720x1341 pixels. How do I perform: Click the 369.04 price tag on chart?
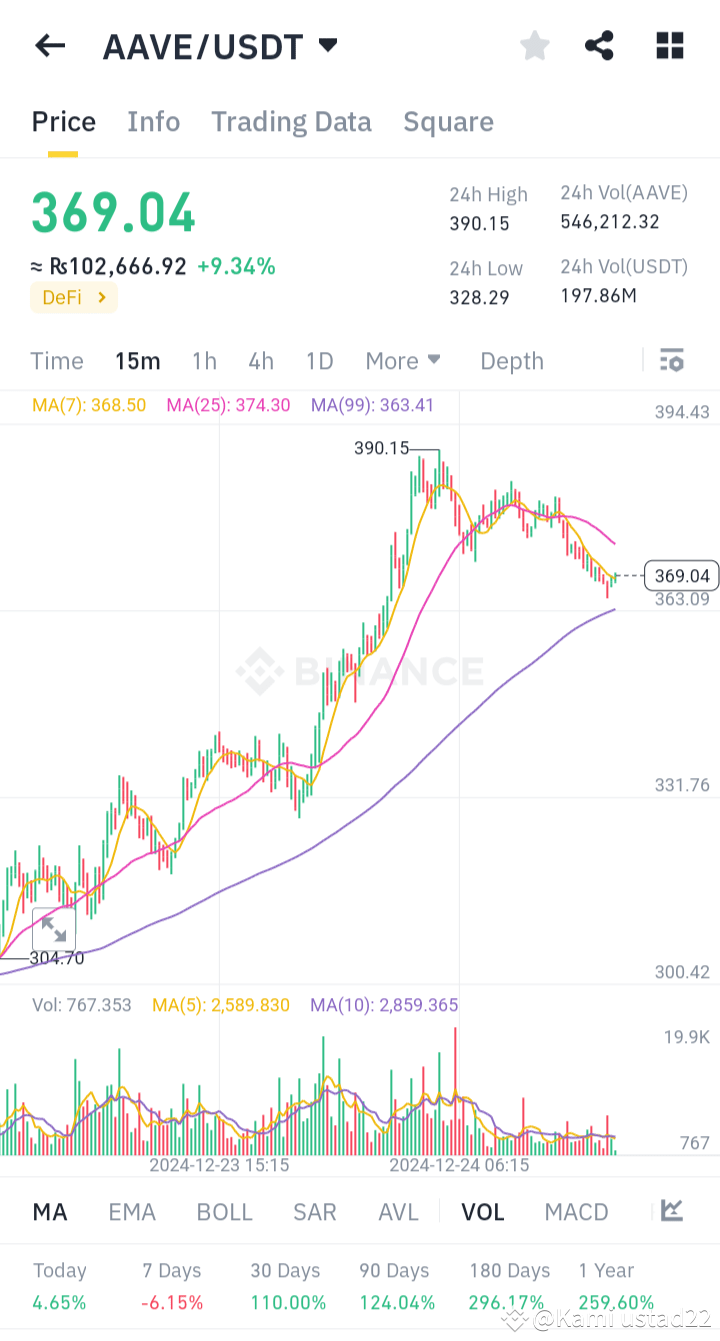point(682,575)
